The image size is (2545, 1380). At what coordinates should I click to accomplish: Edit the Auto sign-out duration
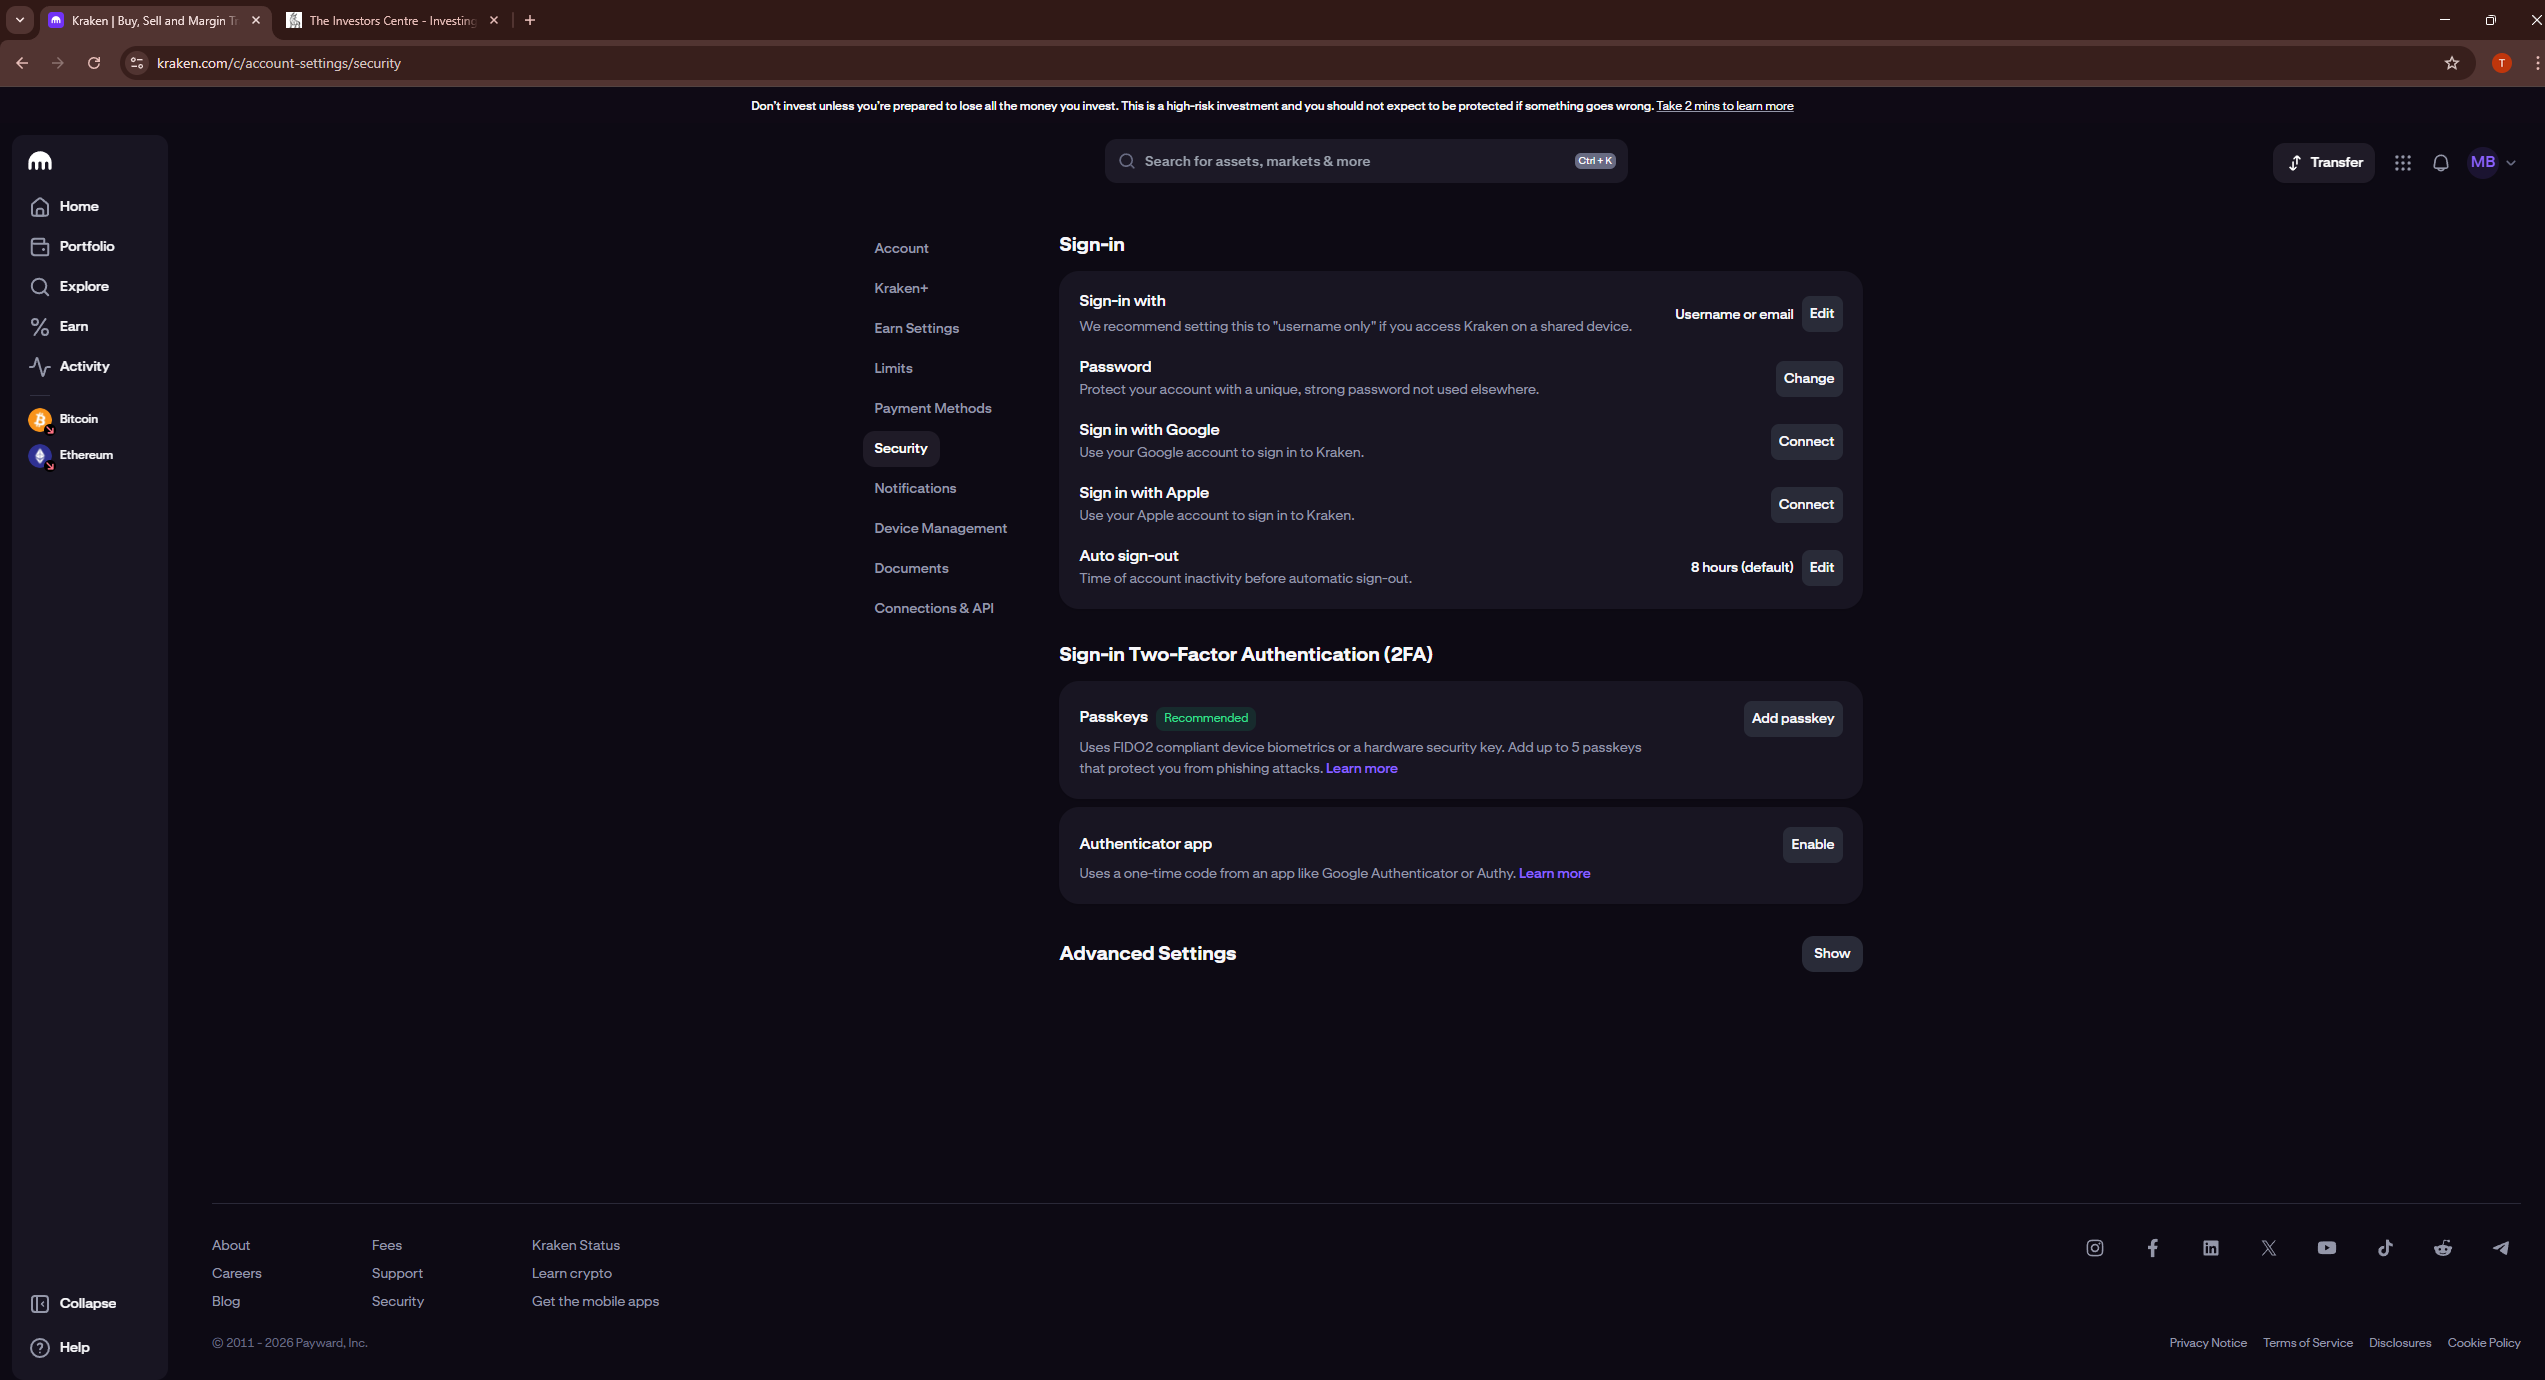[1822, 568]
